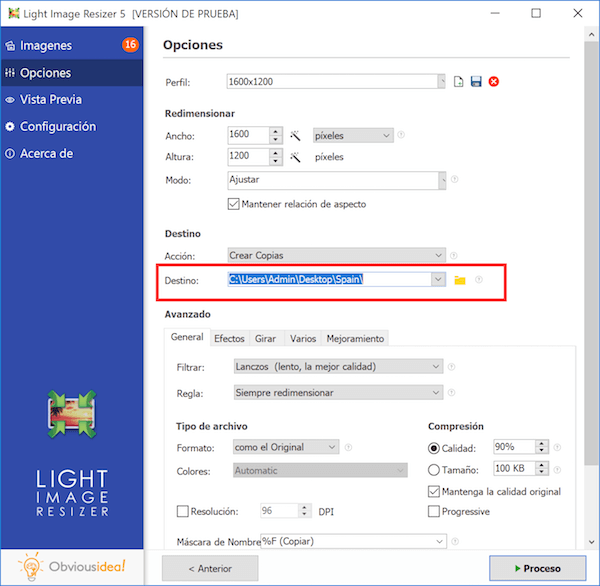Select Opciones in the sidebar
This screenshot has height=586, width=600.
72,73
